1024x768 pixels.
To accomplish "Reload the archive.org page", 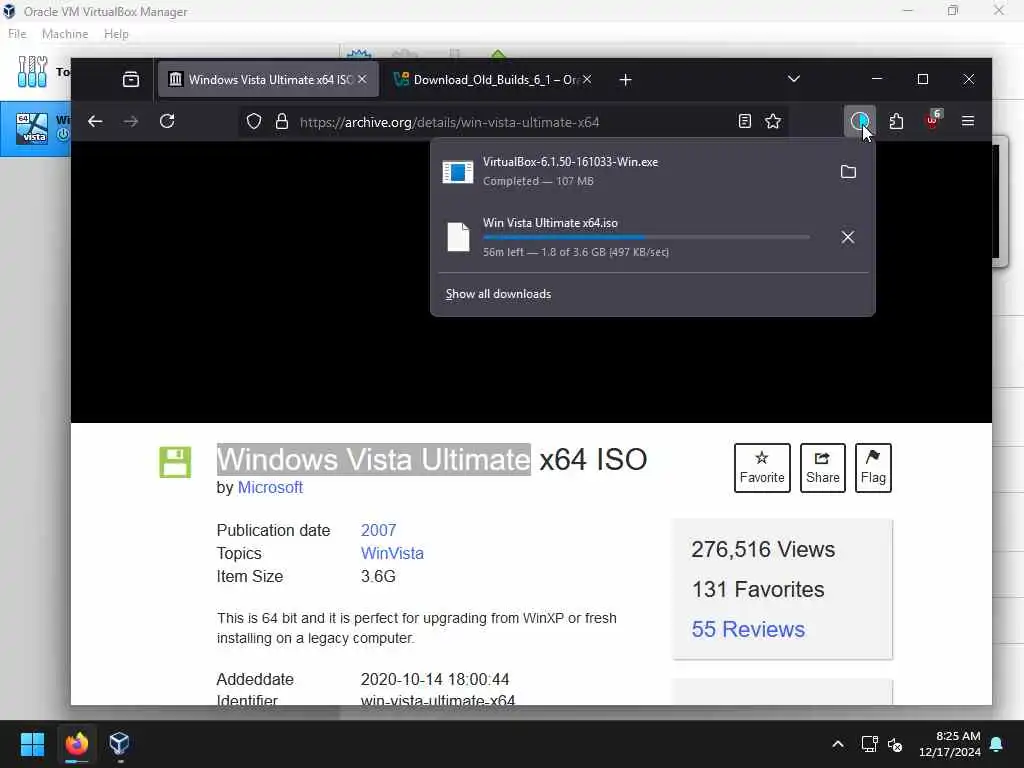I will pyautogui.click(x=167, y=121).
